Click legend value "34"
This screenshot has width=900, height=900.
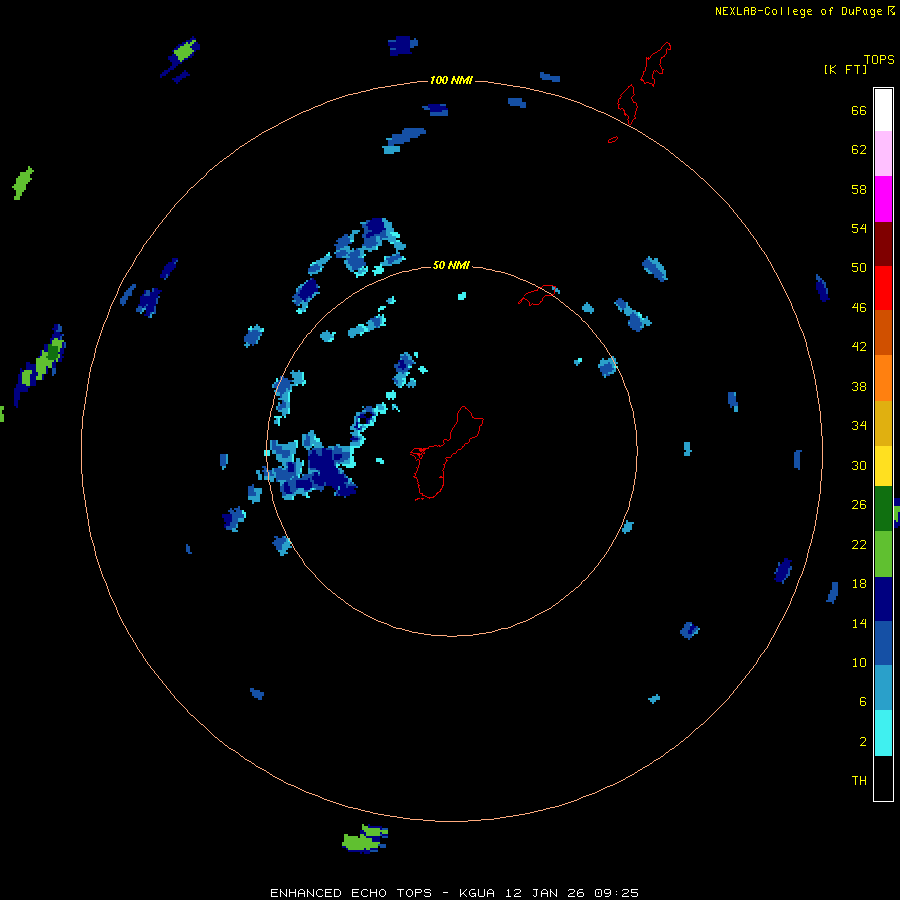[x=859, y=426]
